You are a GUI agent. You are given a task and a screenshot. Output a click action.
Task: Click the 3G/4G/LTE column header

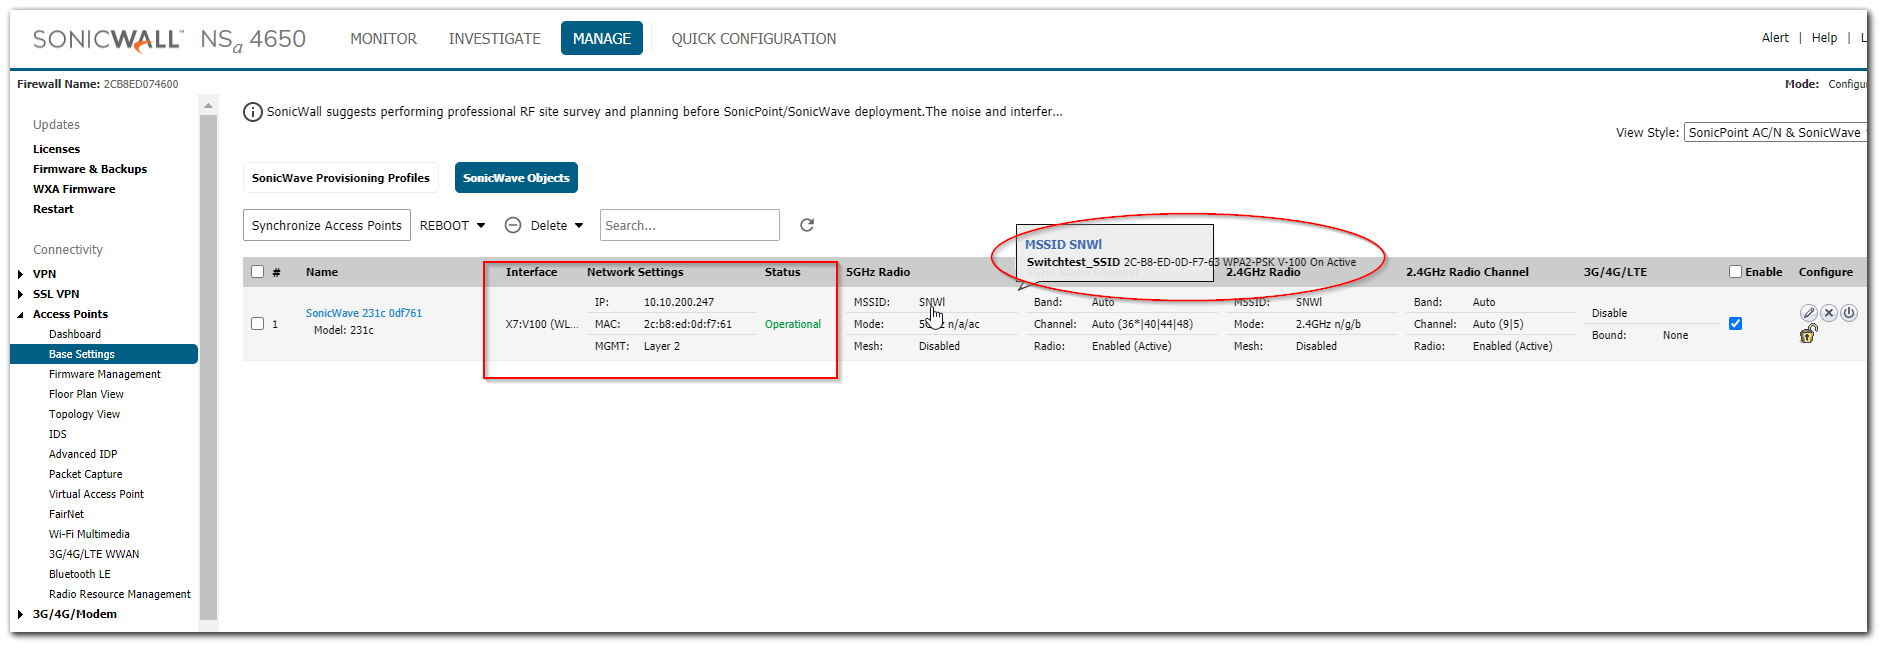(1615, 272)
